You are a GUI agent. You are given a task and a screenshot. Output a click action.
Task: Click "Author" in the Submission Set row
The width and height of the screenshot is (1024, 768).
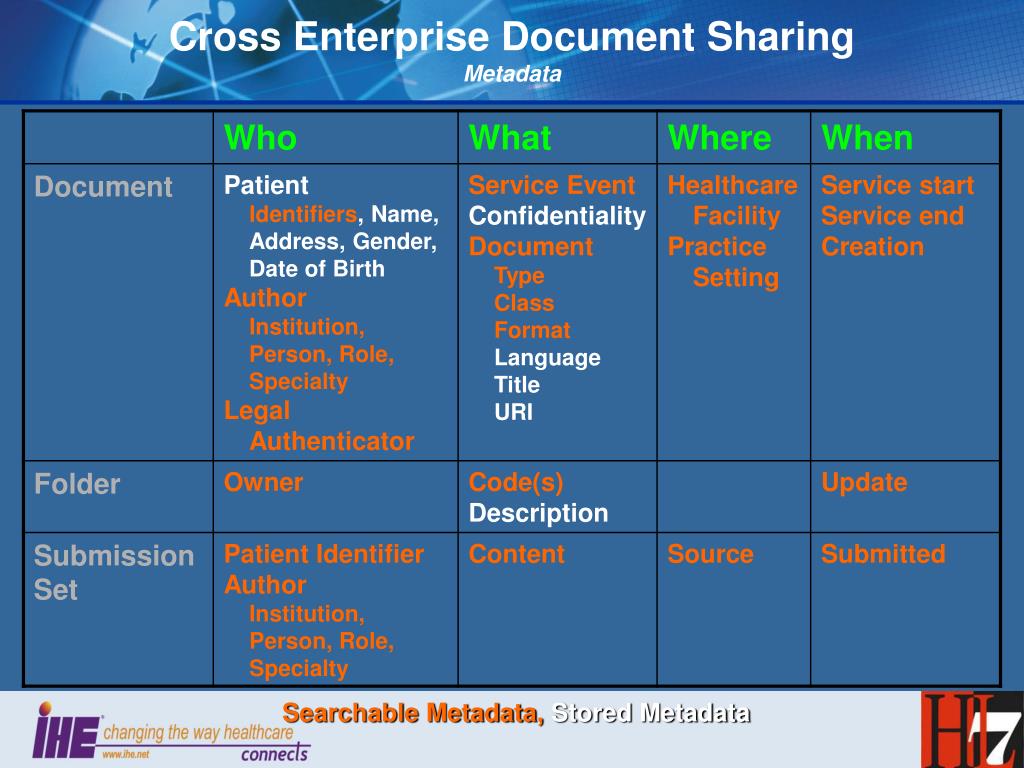265,585
